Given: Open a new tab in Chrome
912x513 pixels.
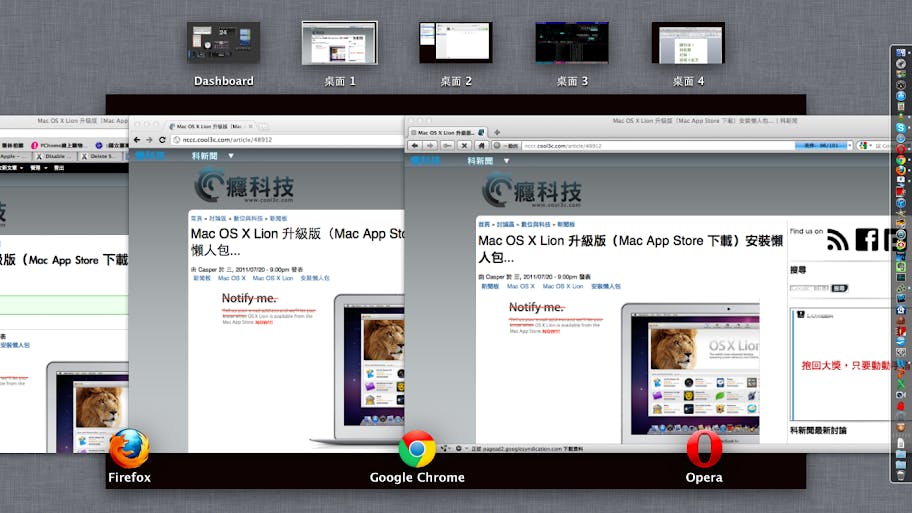Looking at the screenshot, I should pos(264,126).
